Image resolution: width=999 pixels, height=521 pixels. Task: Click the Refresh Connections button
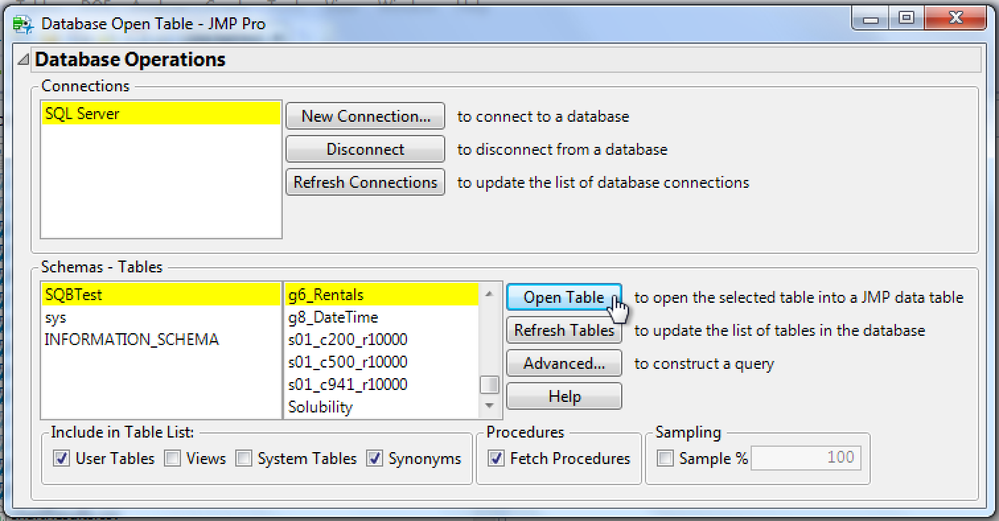365,183
